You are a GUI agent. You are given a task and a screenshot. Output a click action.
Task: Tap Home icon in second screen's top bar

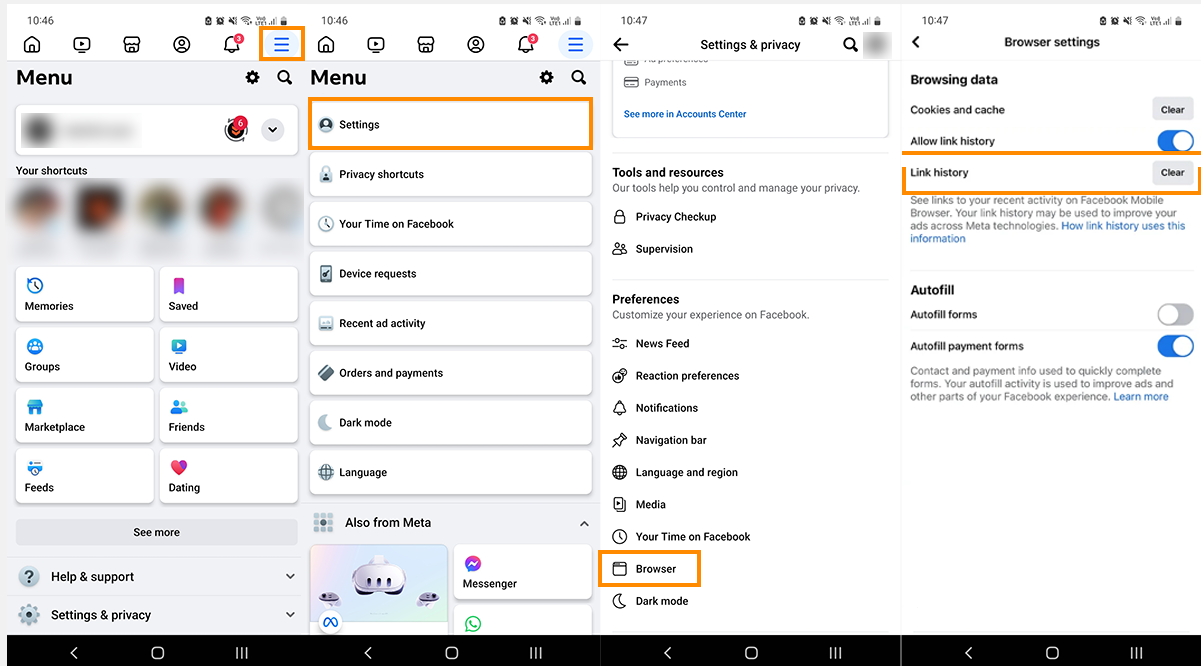pos(326,44)
